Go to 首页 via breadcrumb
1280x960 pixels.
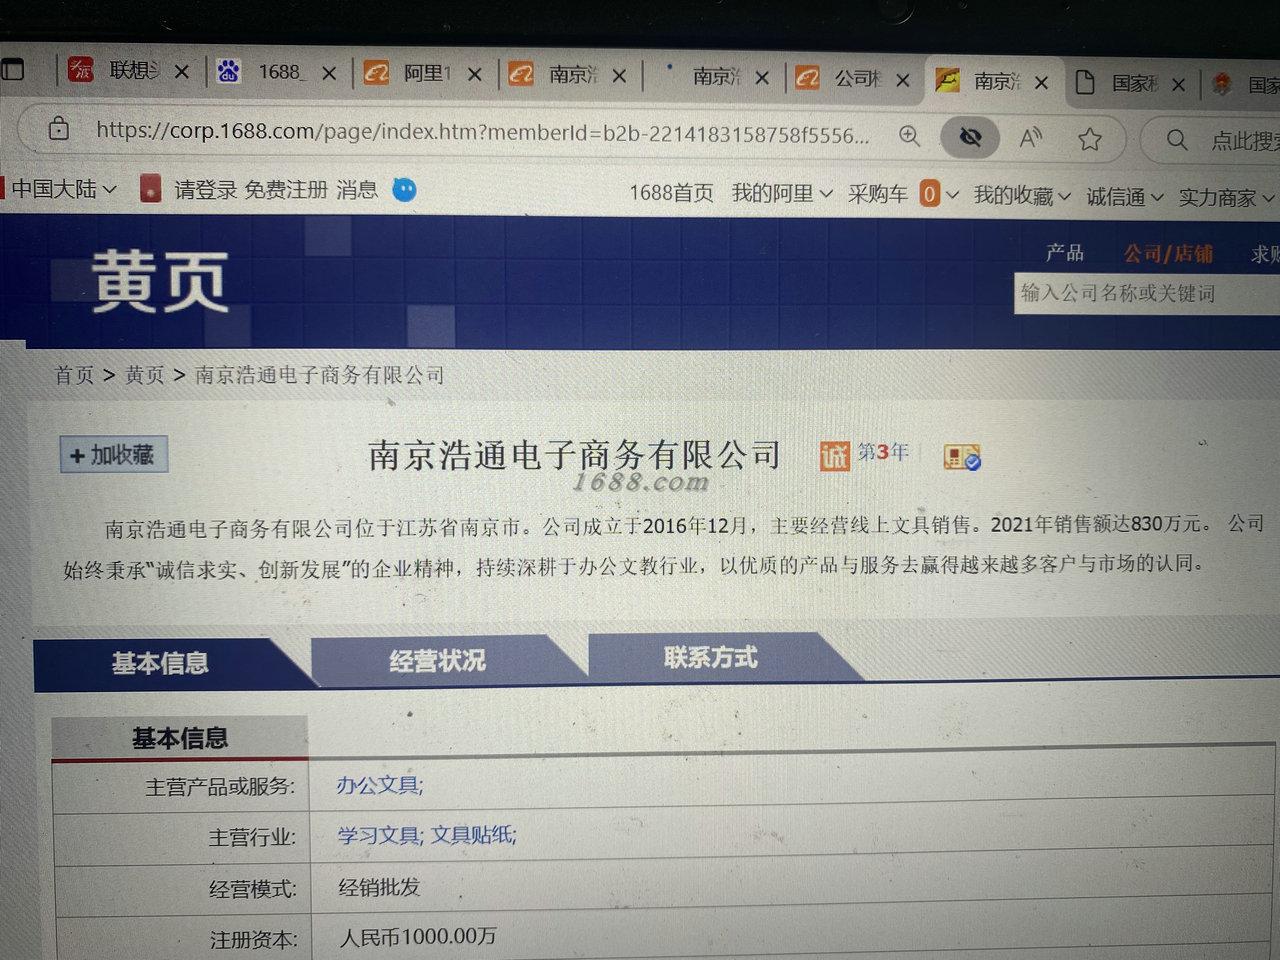pos(74,375)
